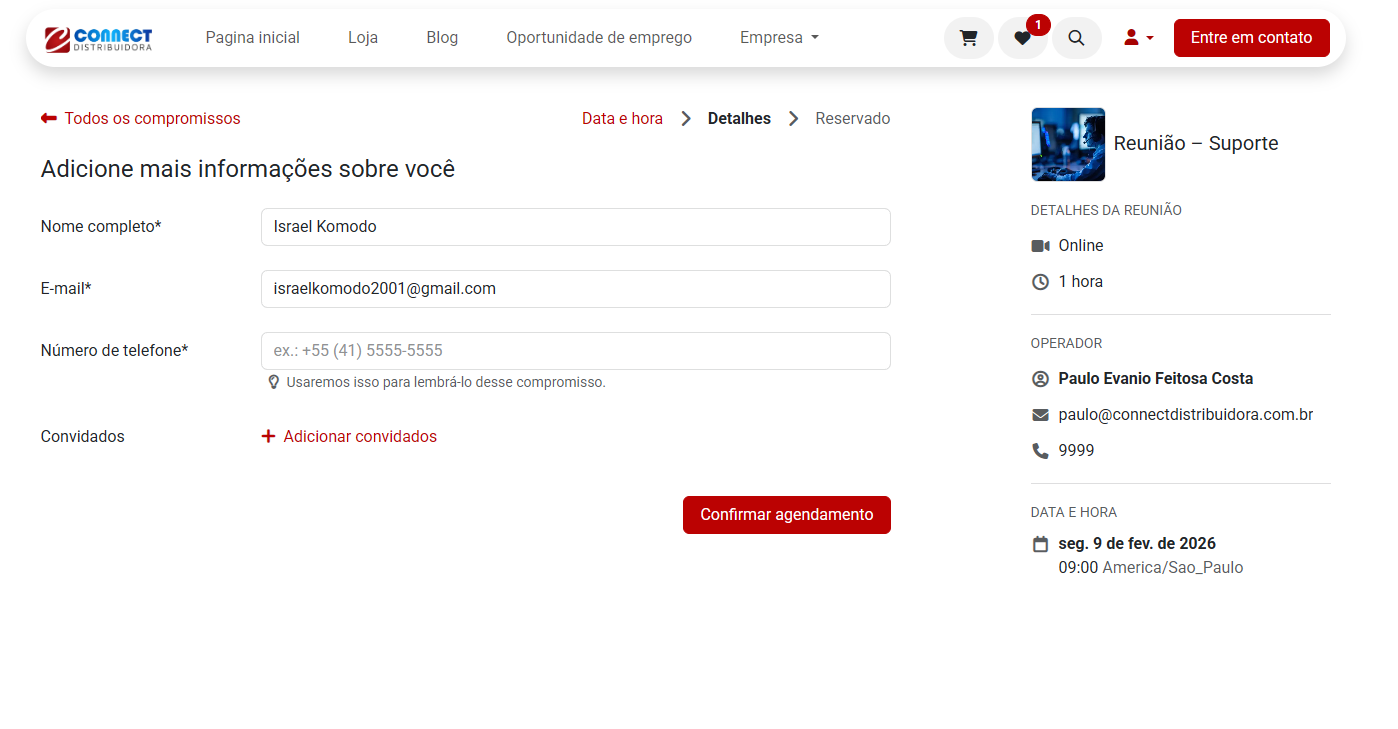Click the Connect Distribuidora logo
This screenshot has height=729, width=1398.
(98, 39)
